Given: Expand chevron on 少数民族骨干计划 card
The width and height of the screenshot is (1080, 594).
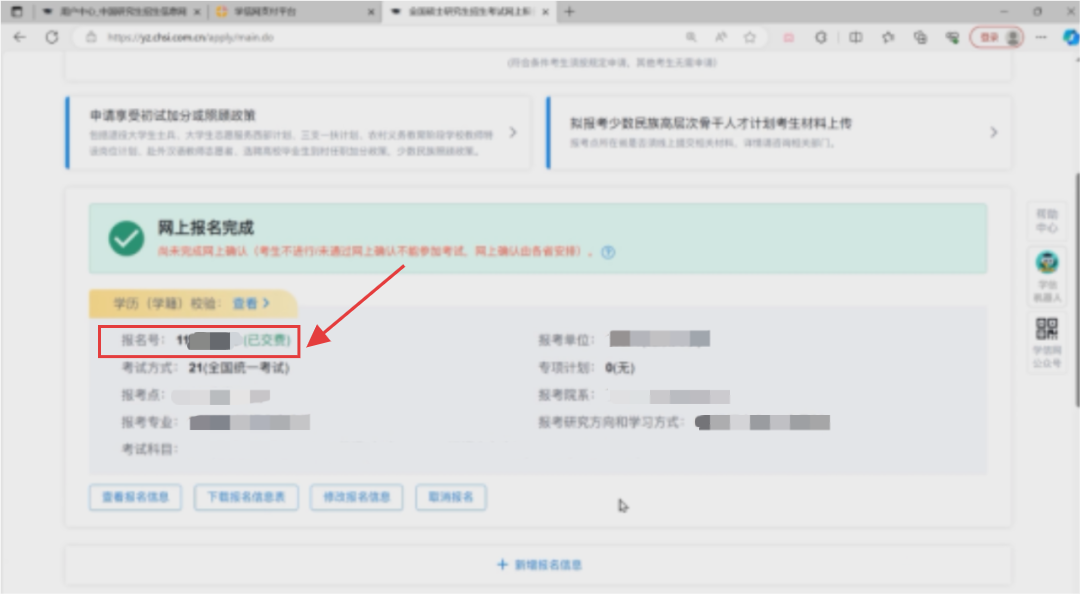Looking at the screenshot, I should pyautogui.click(x=993, y=132).
